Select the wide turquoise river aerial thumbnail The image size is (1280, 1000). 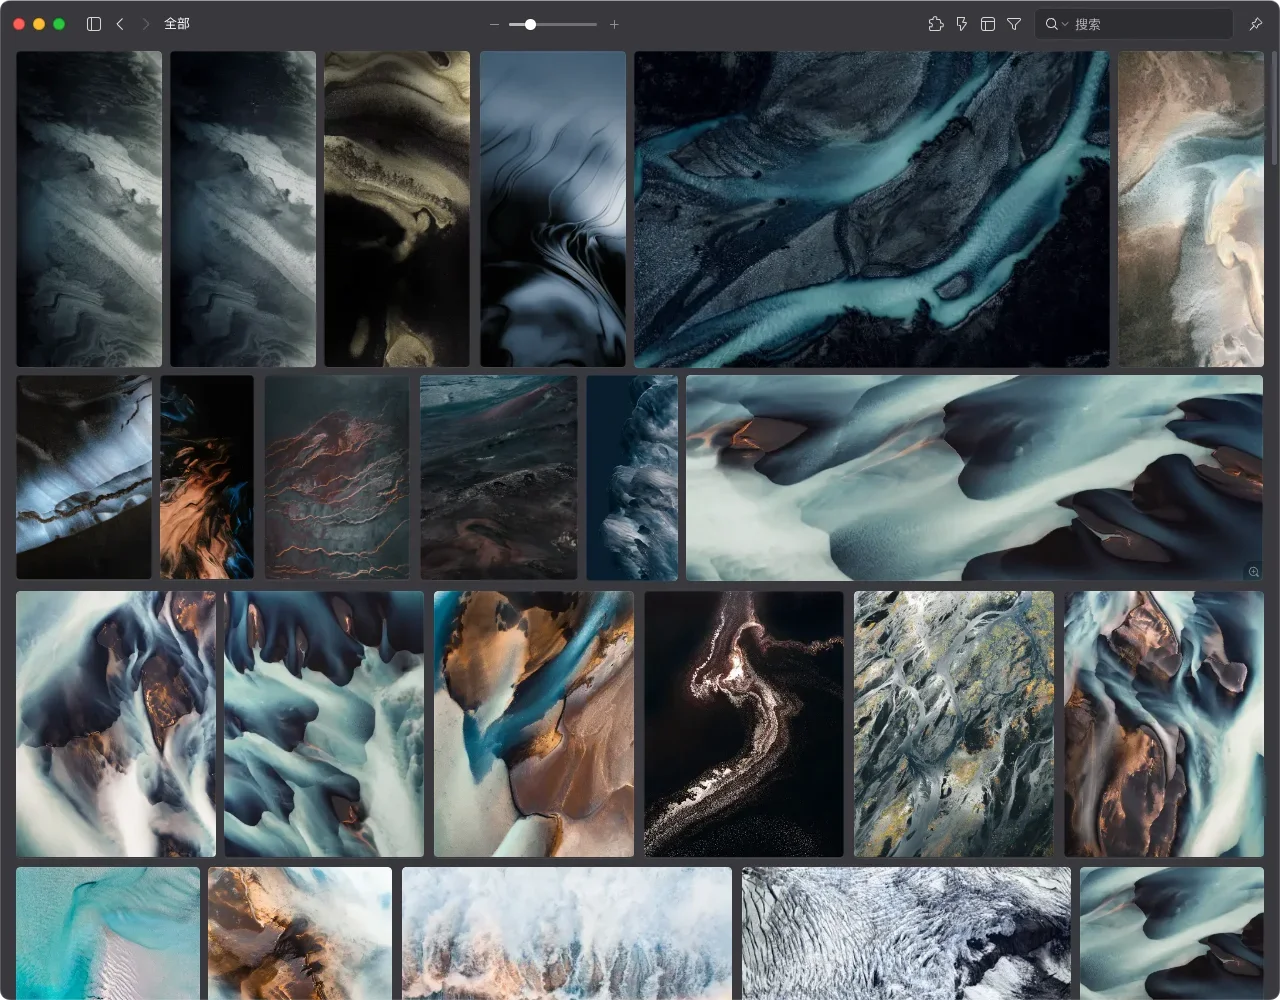tap(871, 209)
